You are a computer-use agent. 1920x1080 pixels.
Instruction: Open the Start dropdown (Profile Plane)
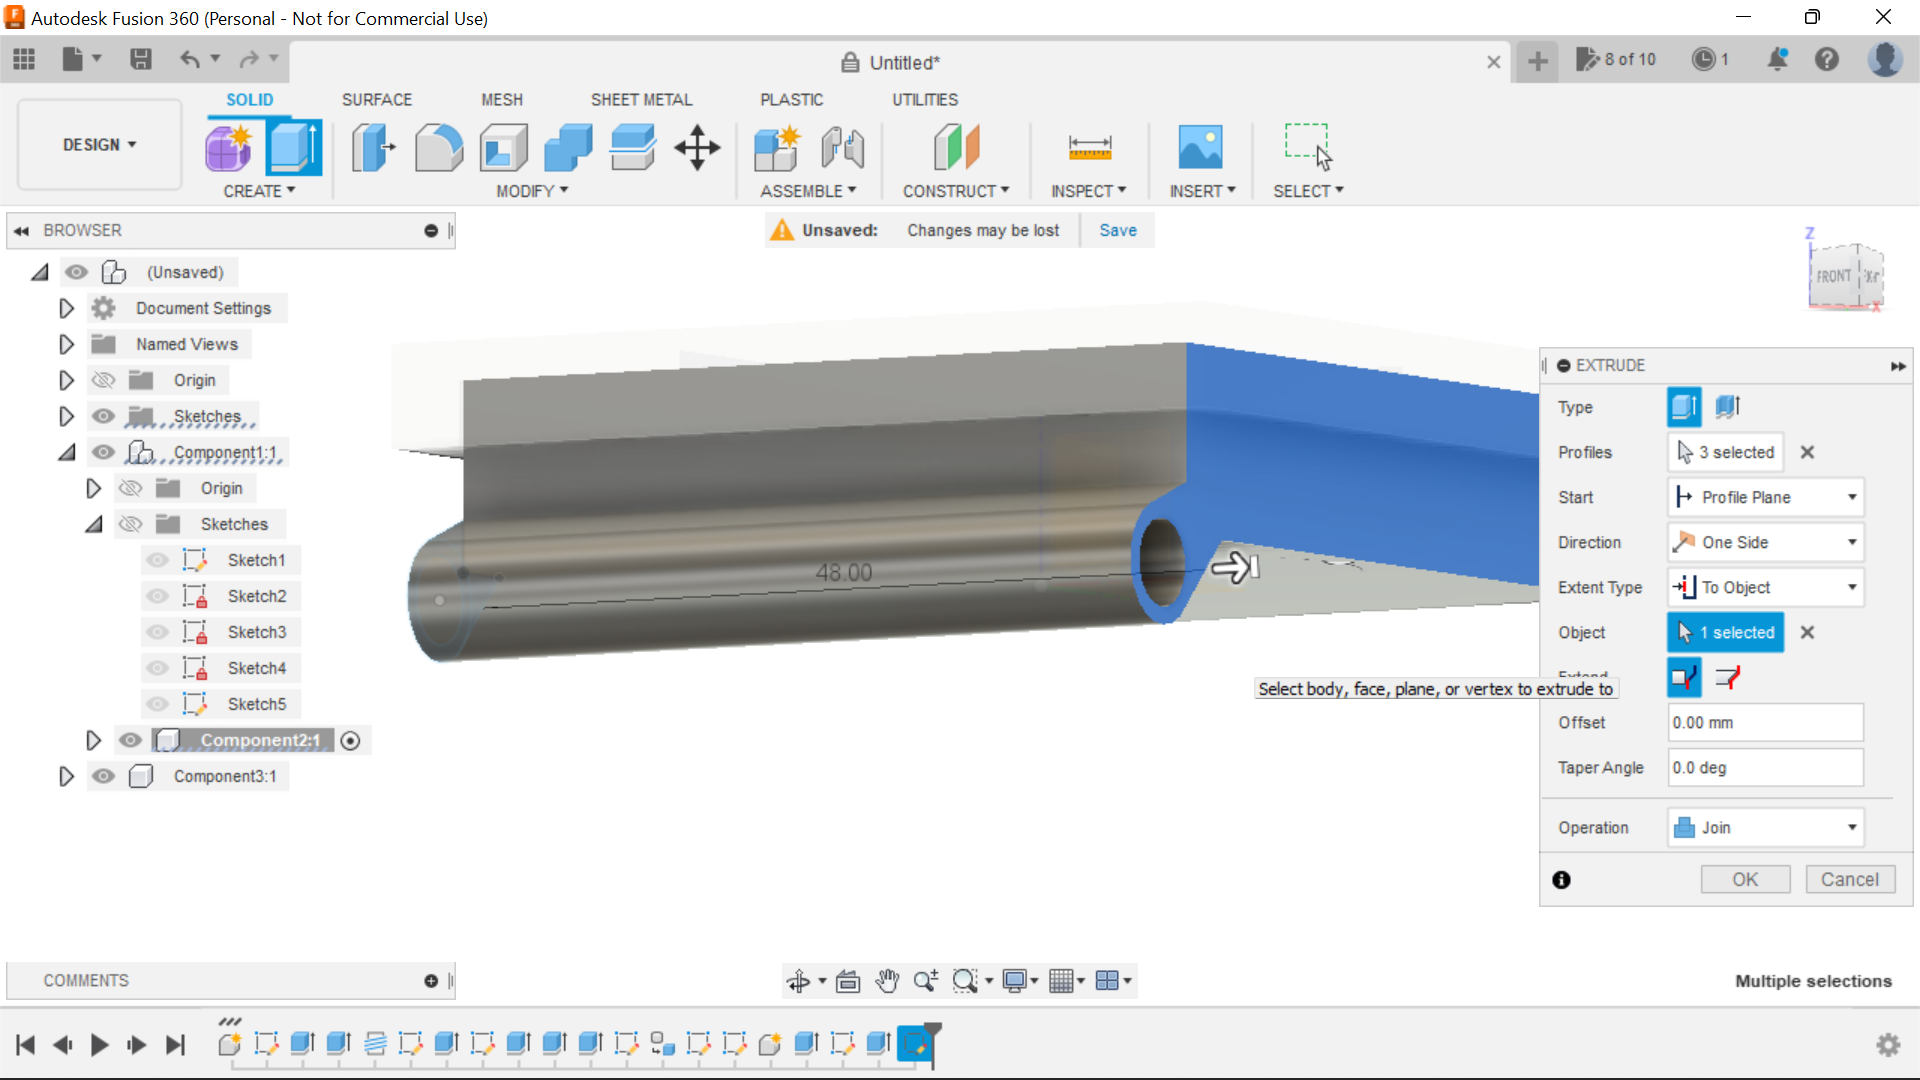pyautogui.click(x=1766, y=497)
